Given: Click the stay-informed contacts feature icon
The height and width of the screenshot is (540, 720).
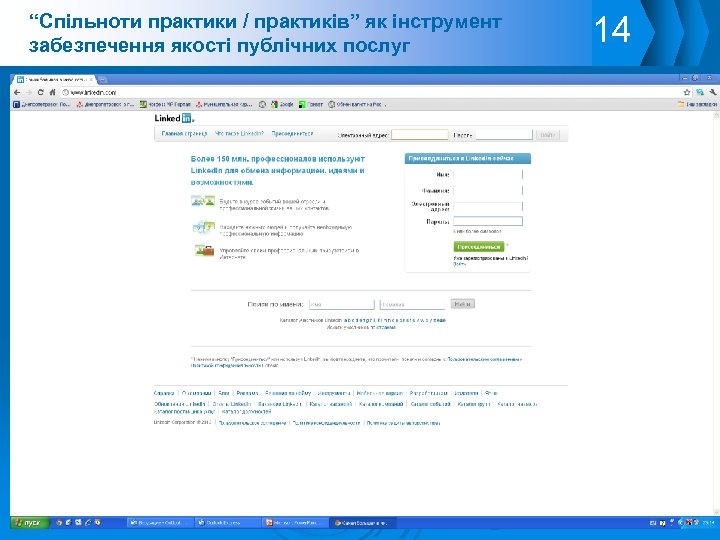Looking at the screenshot, I should (x=203, y=201).
